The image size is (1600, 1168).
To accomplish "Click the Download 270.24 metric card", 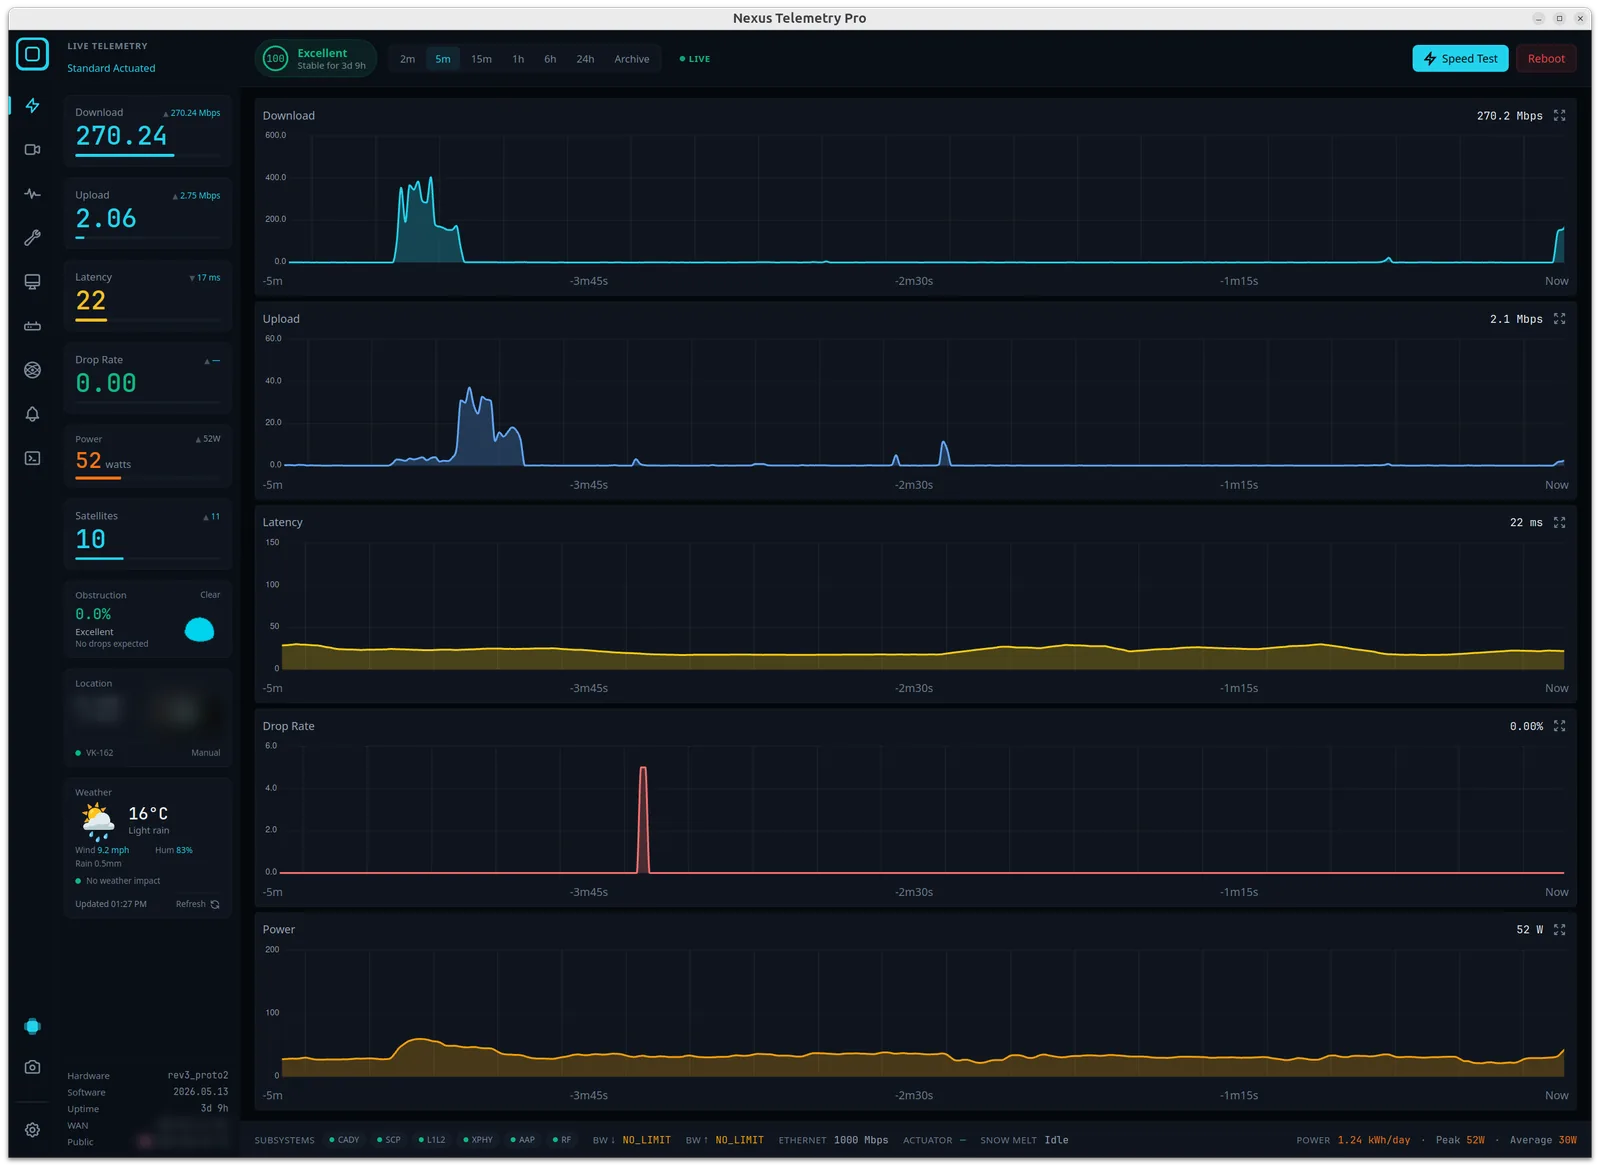I will [148, 131].
